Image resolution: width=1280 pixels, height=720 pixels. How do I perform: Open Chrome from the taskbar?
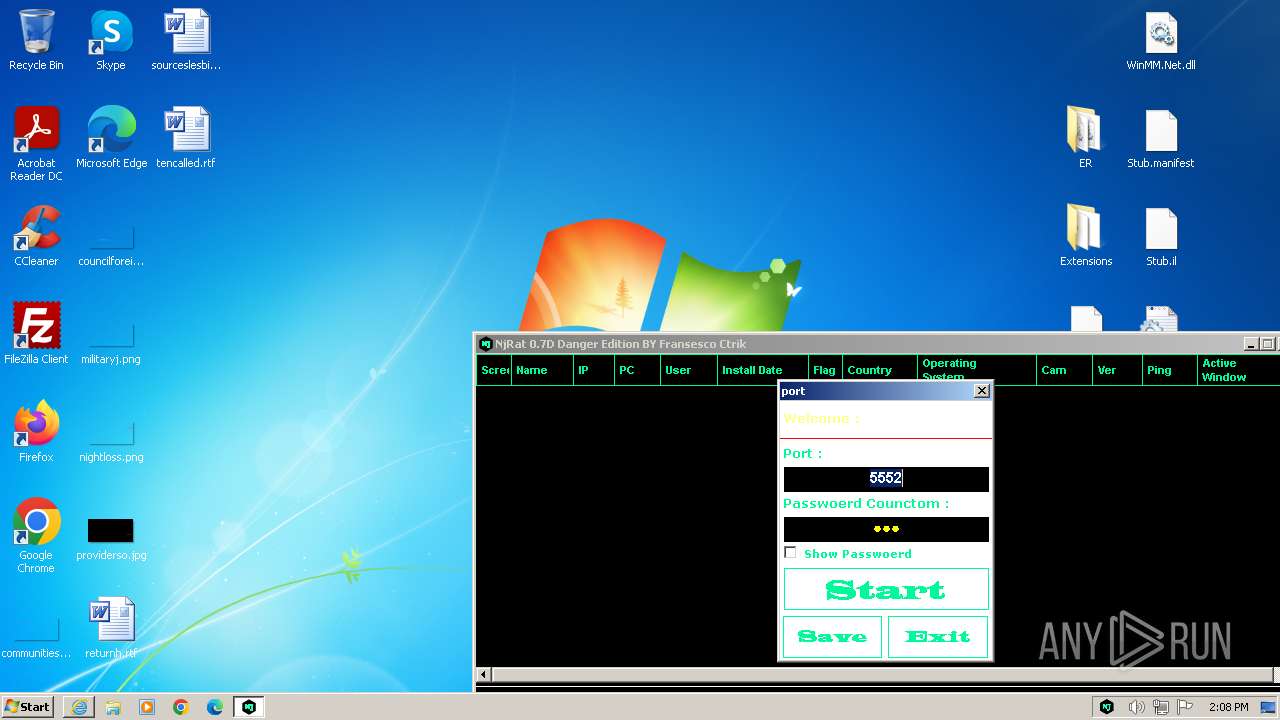click(x=181, y=707)
